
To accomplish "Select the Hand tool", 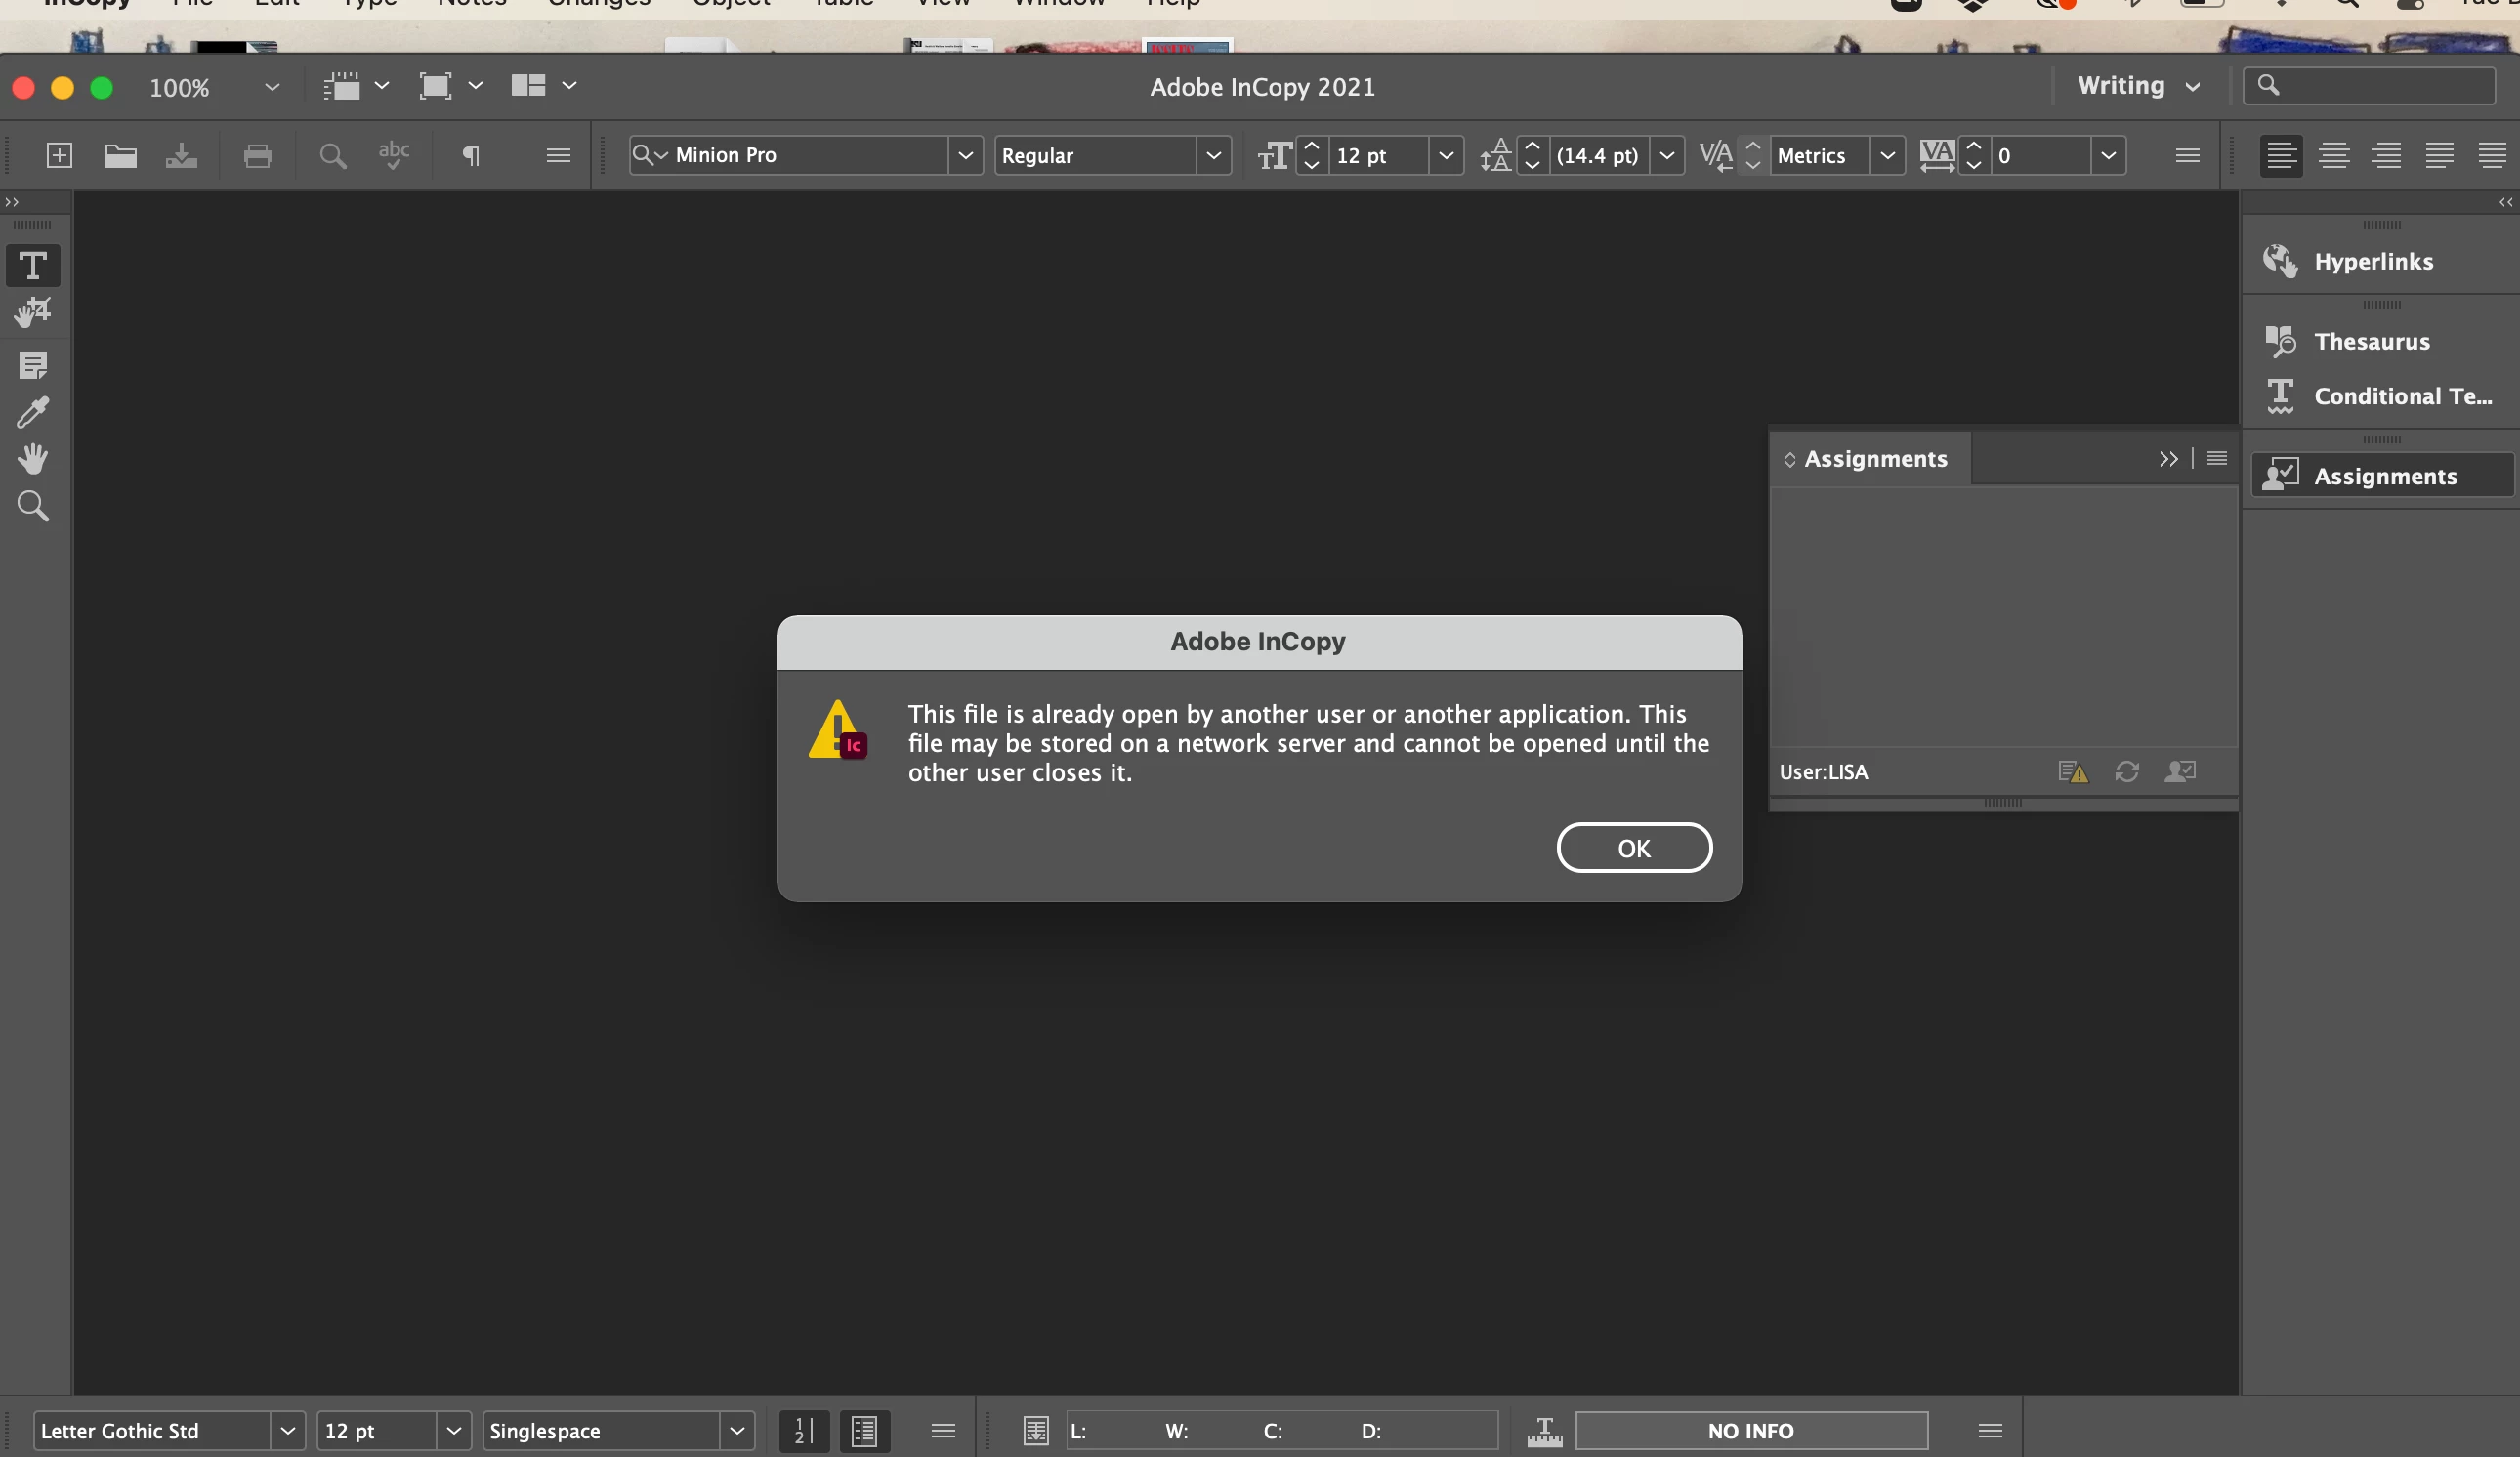I will (x=33, y=459).
